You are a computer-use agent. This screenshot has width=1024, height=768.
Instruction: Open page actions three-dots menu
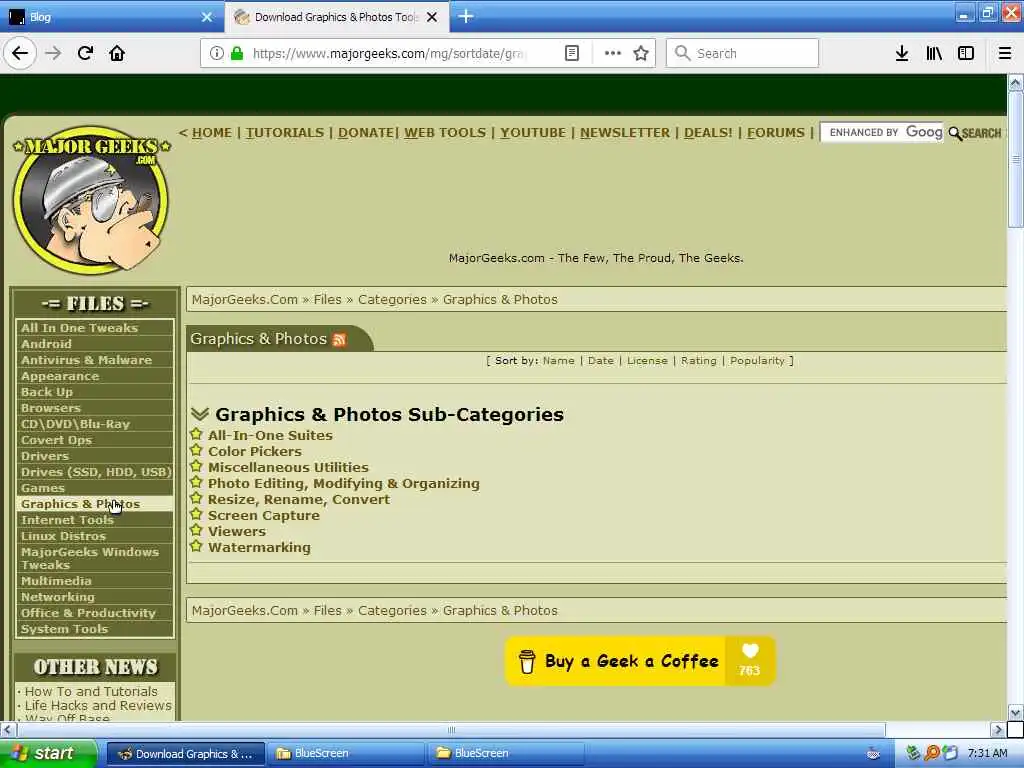pos(613,53)
